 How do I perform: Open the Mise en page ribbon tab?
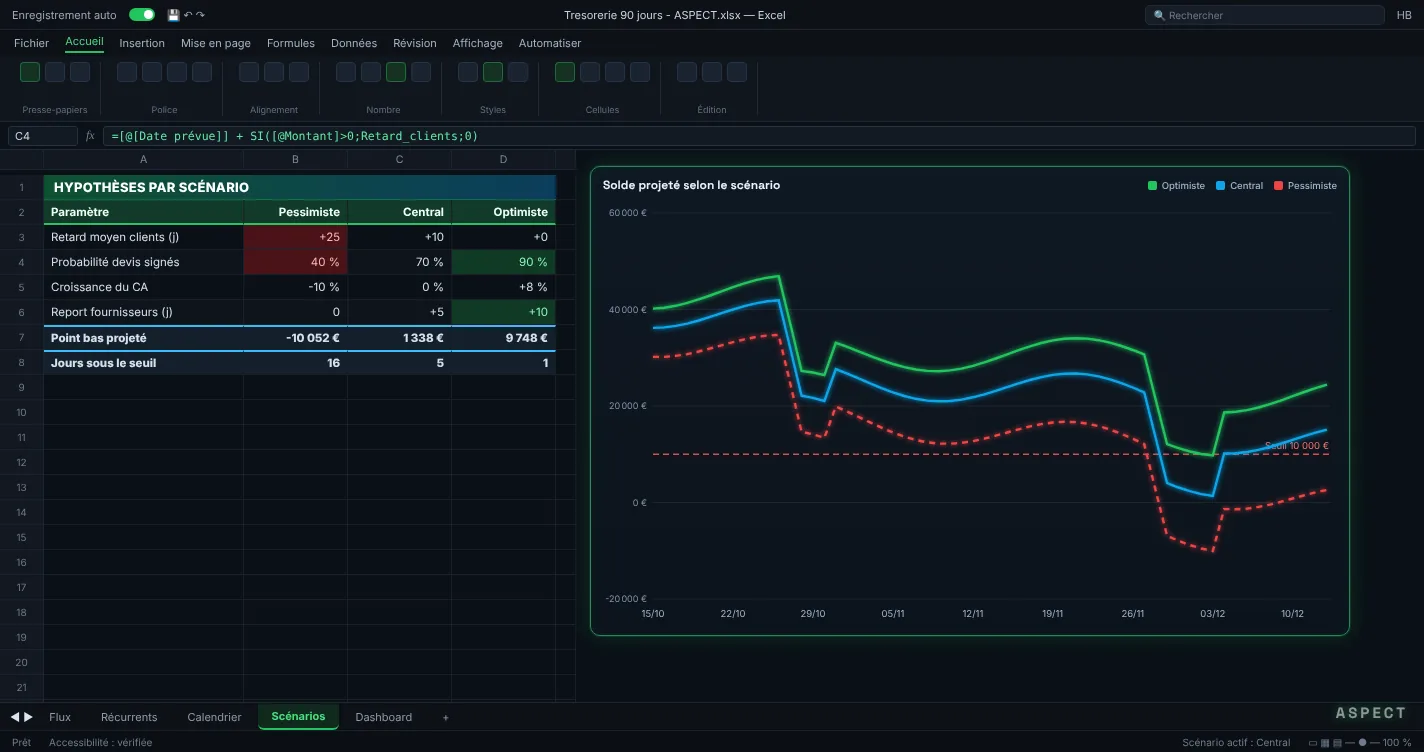point(216,43)
